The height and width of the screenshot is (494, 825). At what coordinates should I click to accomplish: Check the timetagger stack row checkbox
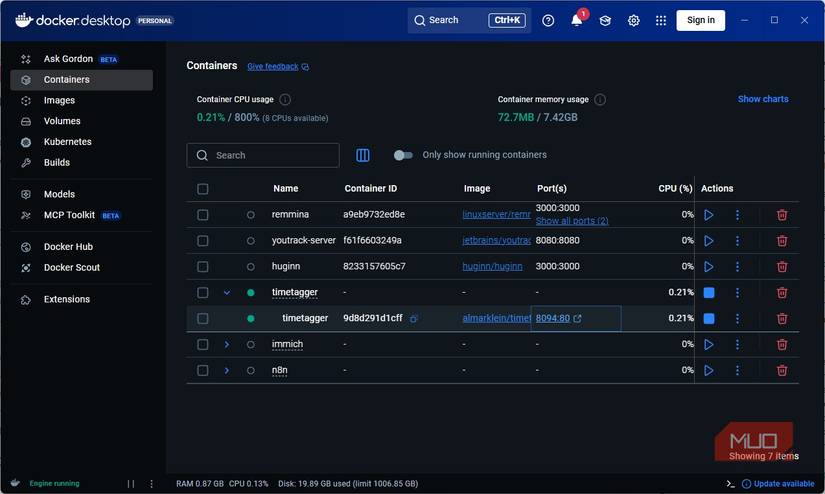pos(203,293)
